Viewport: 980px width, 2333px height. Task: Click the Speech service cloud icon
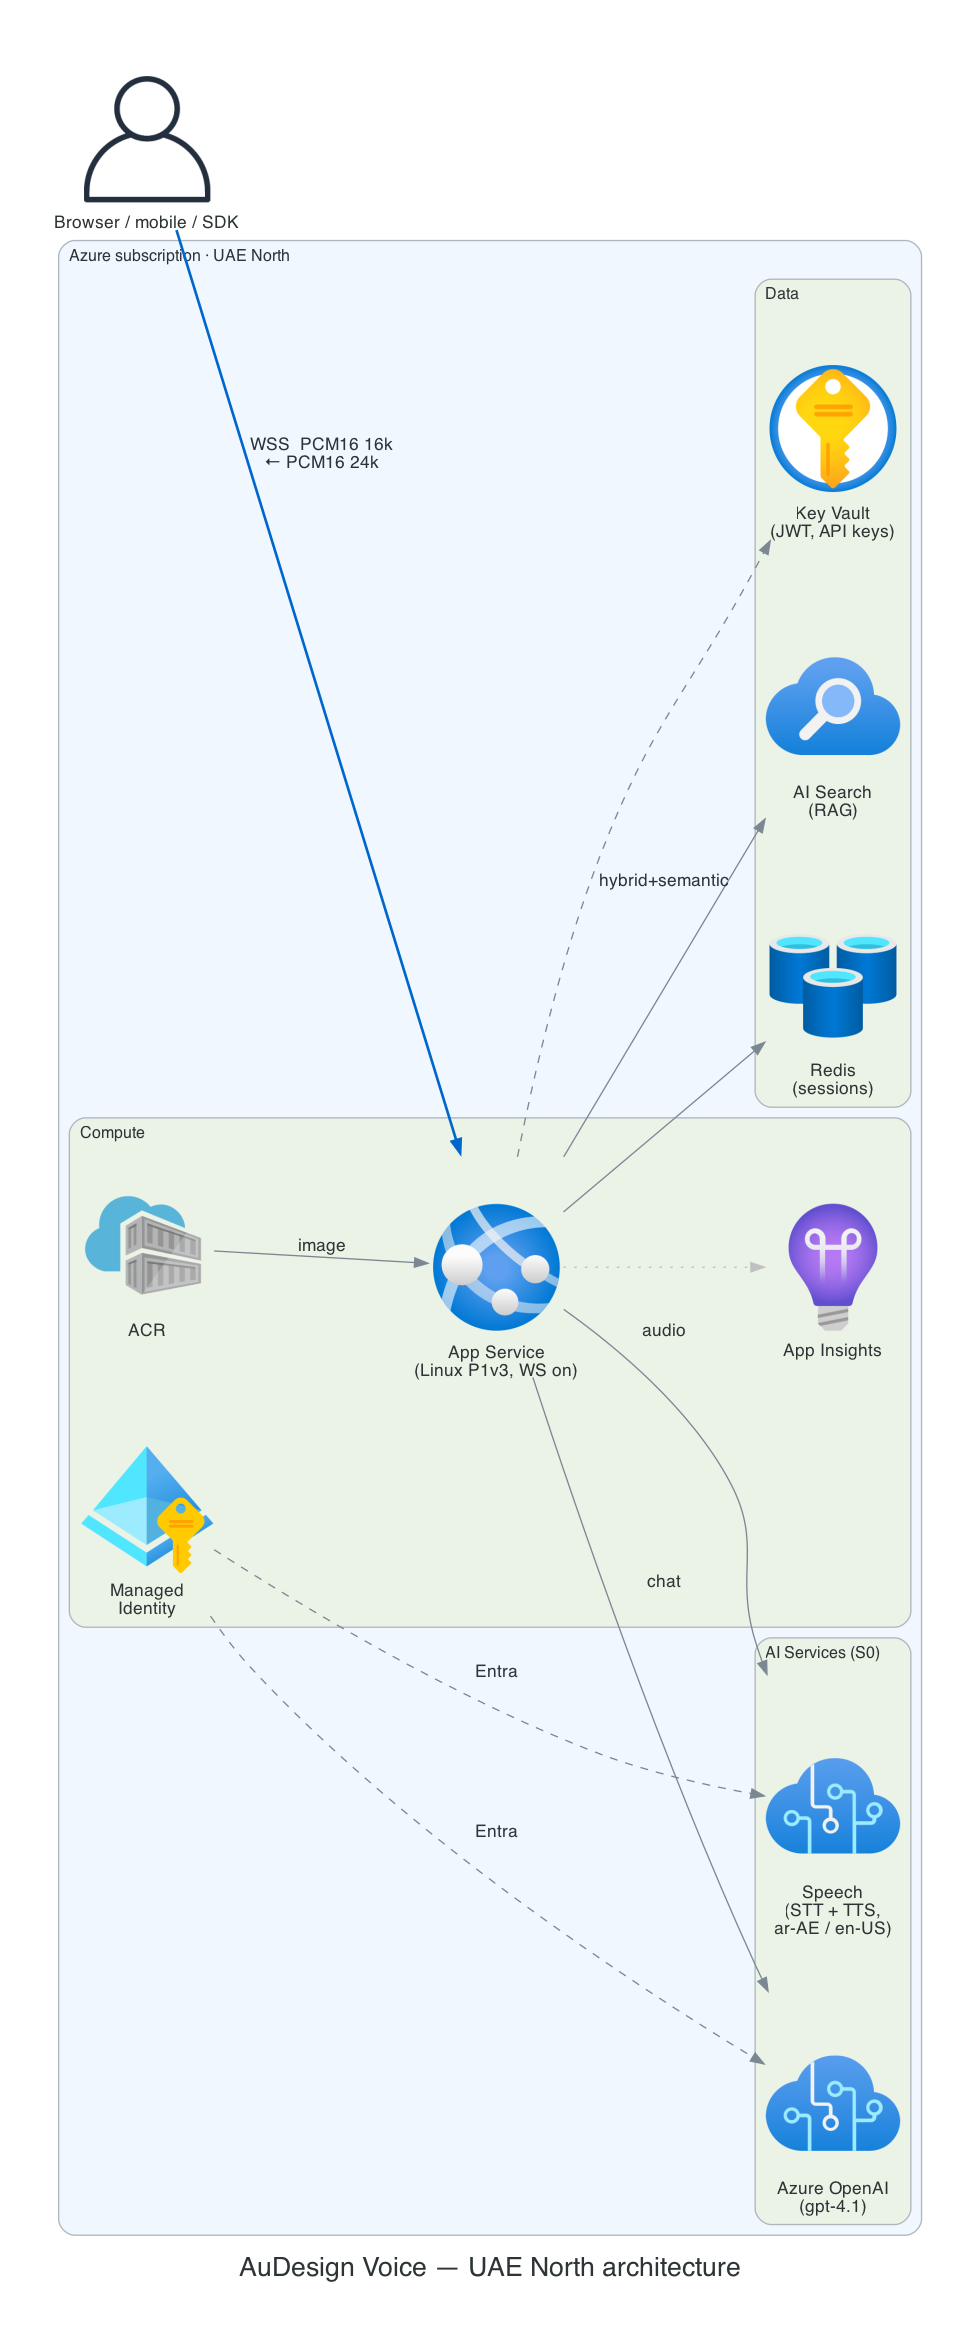pyautogui.click(x=833, y=1806)
